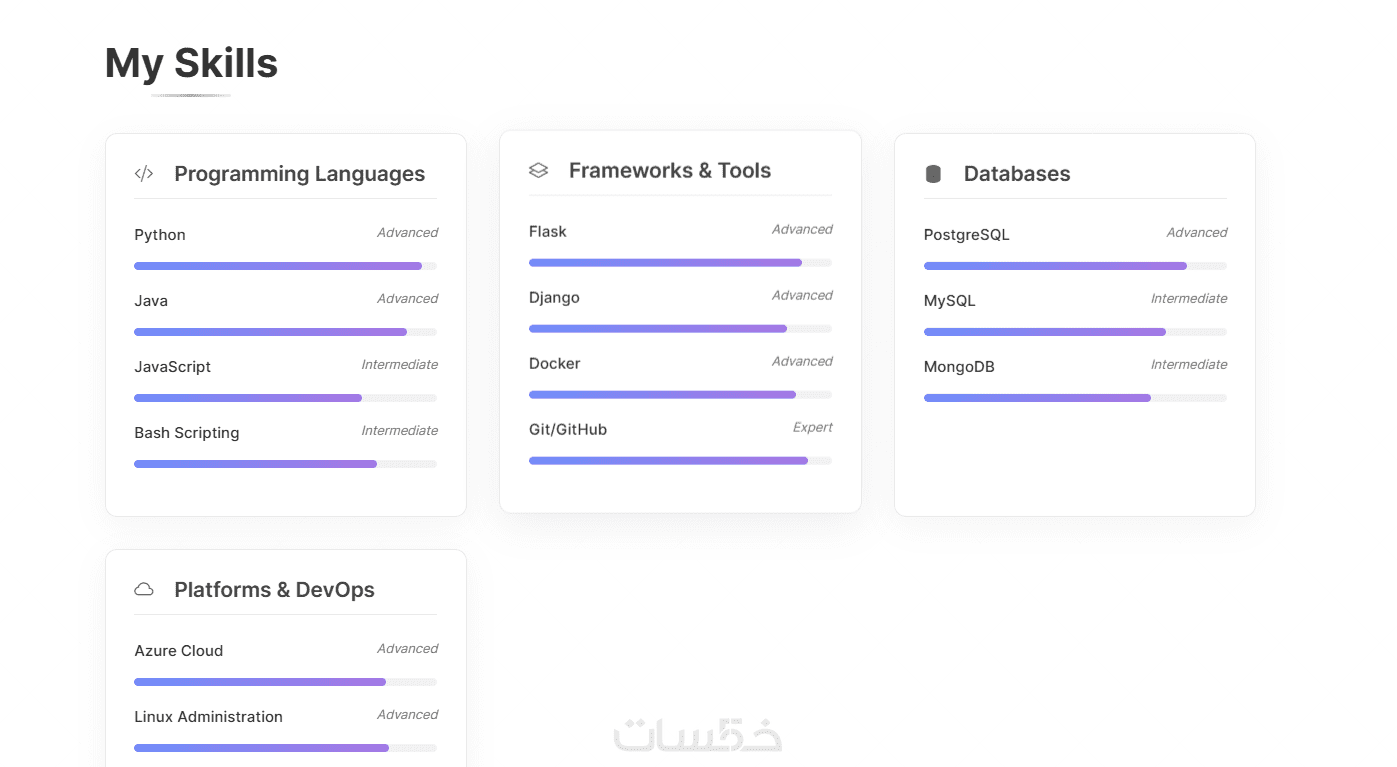Click the Python skill progress bar
The width and height of the screenshot is (1397, 767).
[x=285, y=266]
